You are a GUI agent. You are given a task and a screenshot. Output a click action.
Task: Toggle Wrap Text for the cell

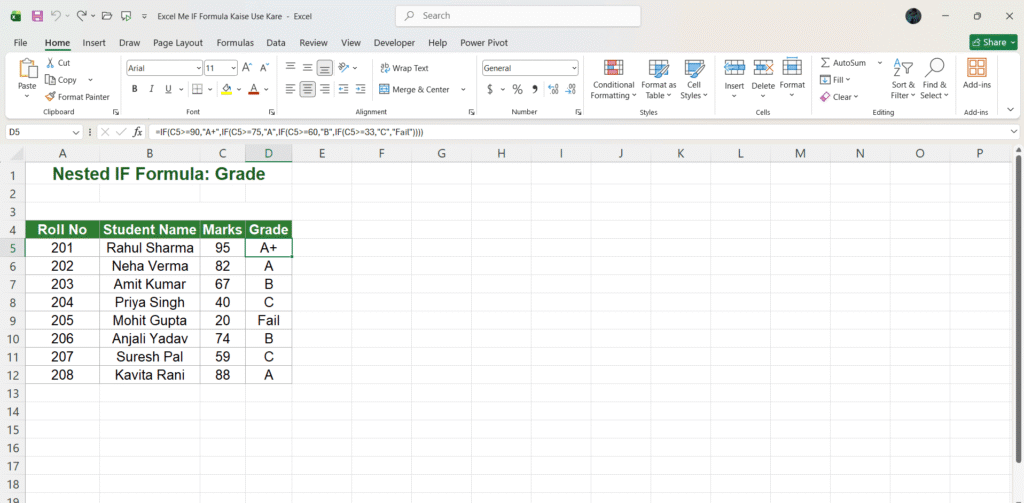[x=404, y=68]
